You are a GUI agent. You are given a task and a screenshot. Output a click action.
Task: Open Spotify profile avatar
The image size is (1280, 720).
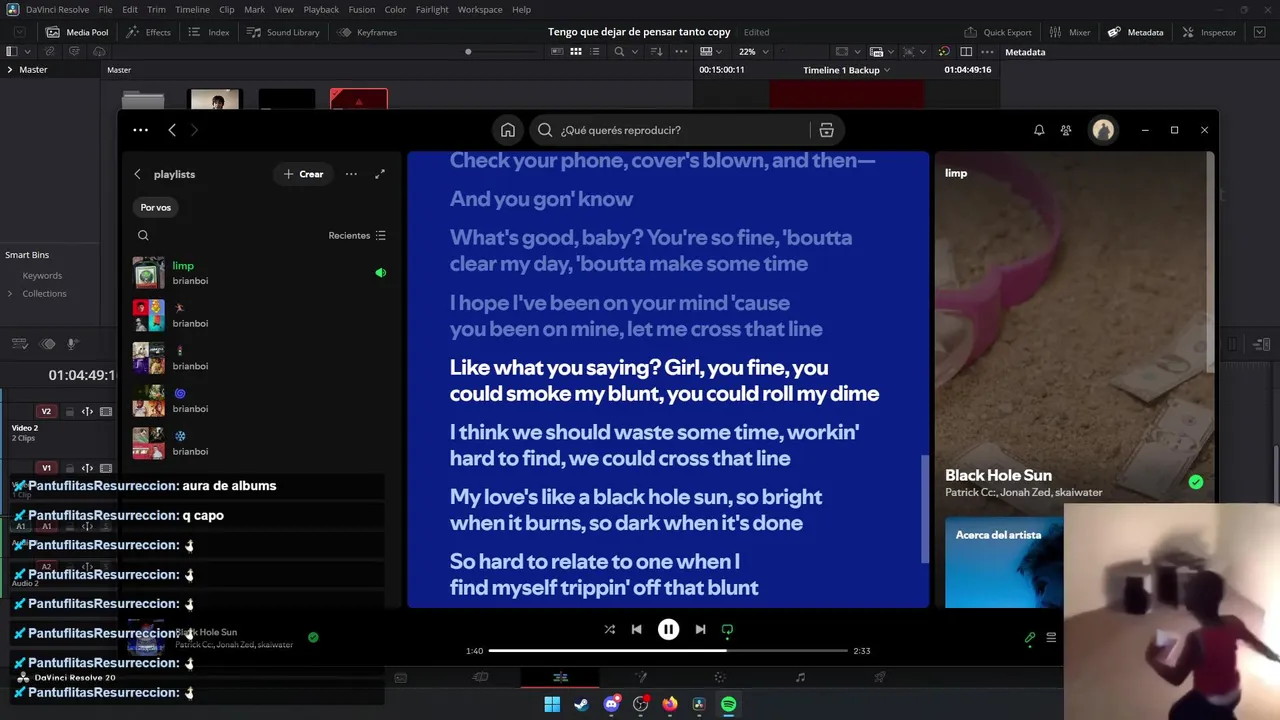[1103, 130]
